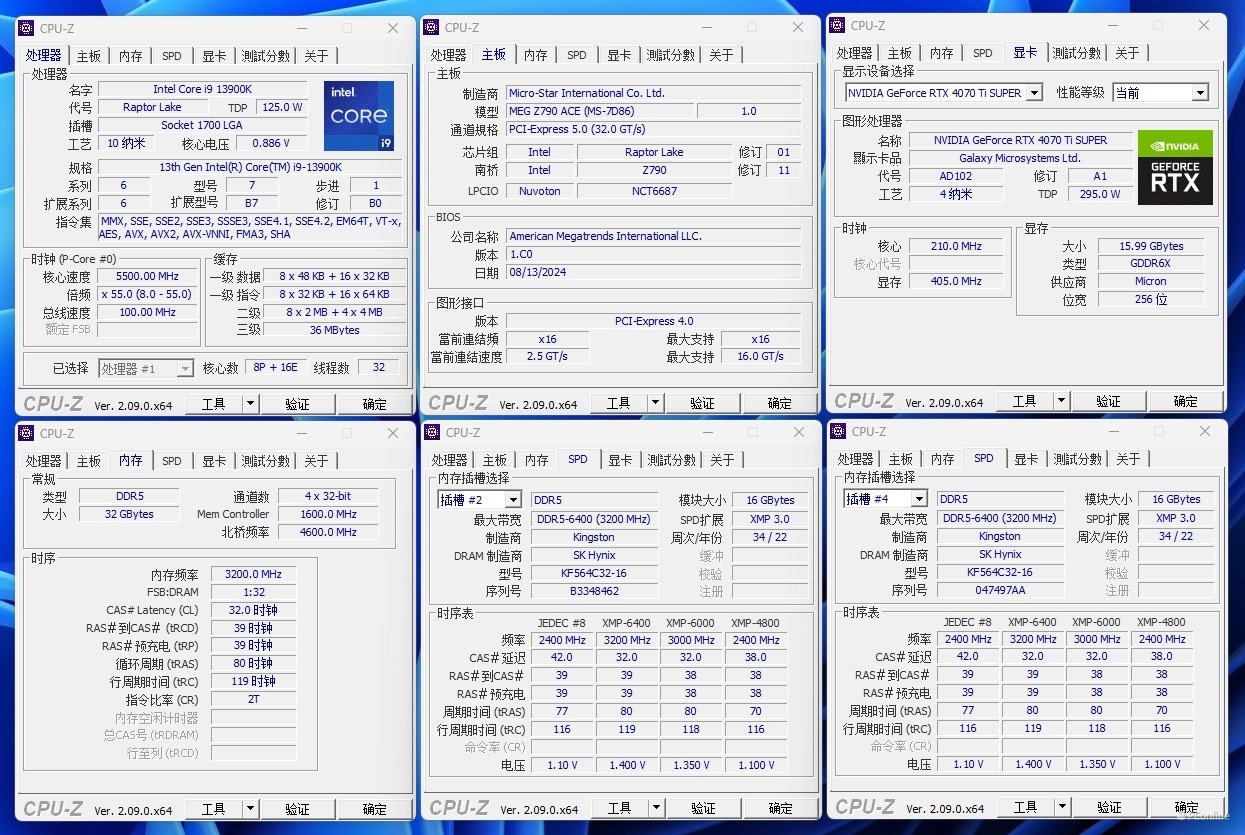Viewport: 1245px width, 835px height.
Task: Click the FSB:DRAM ratio value 1:32
Action: 253,592
